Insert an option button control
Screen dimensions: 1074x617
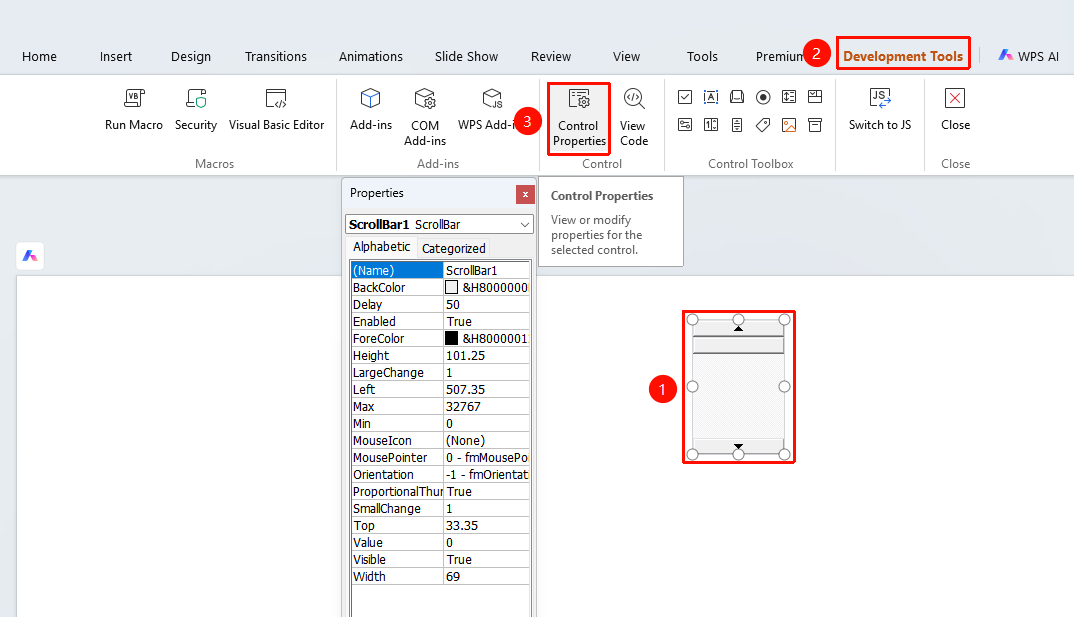[x=763, y=97]
